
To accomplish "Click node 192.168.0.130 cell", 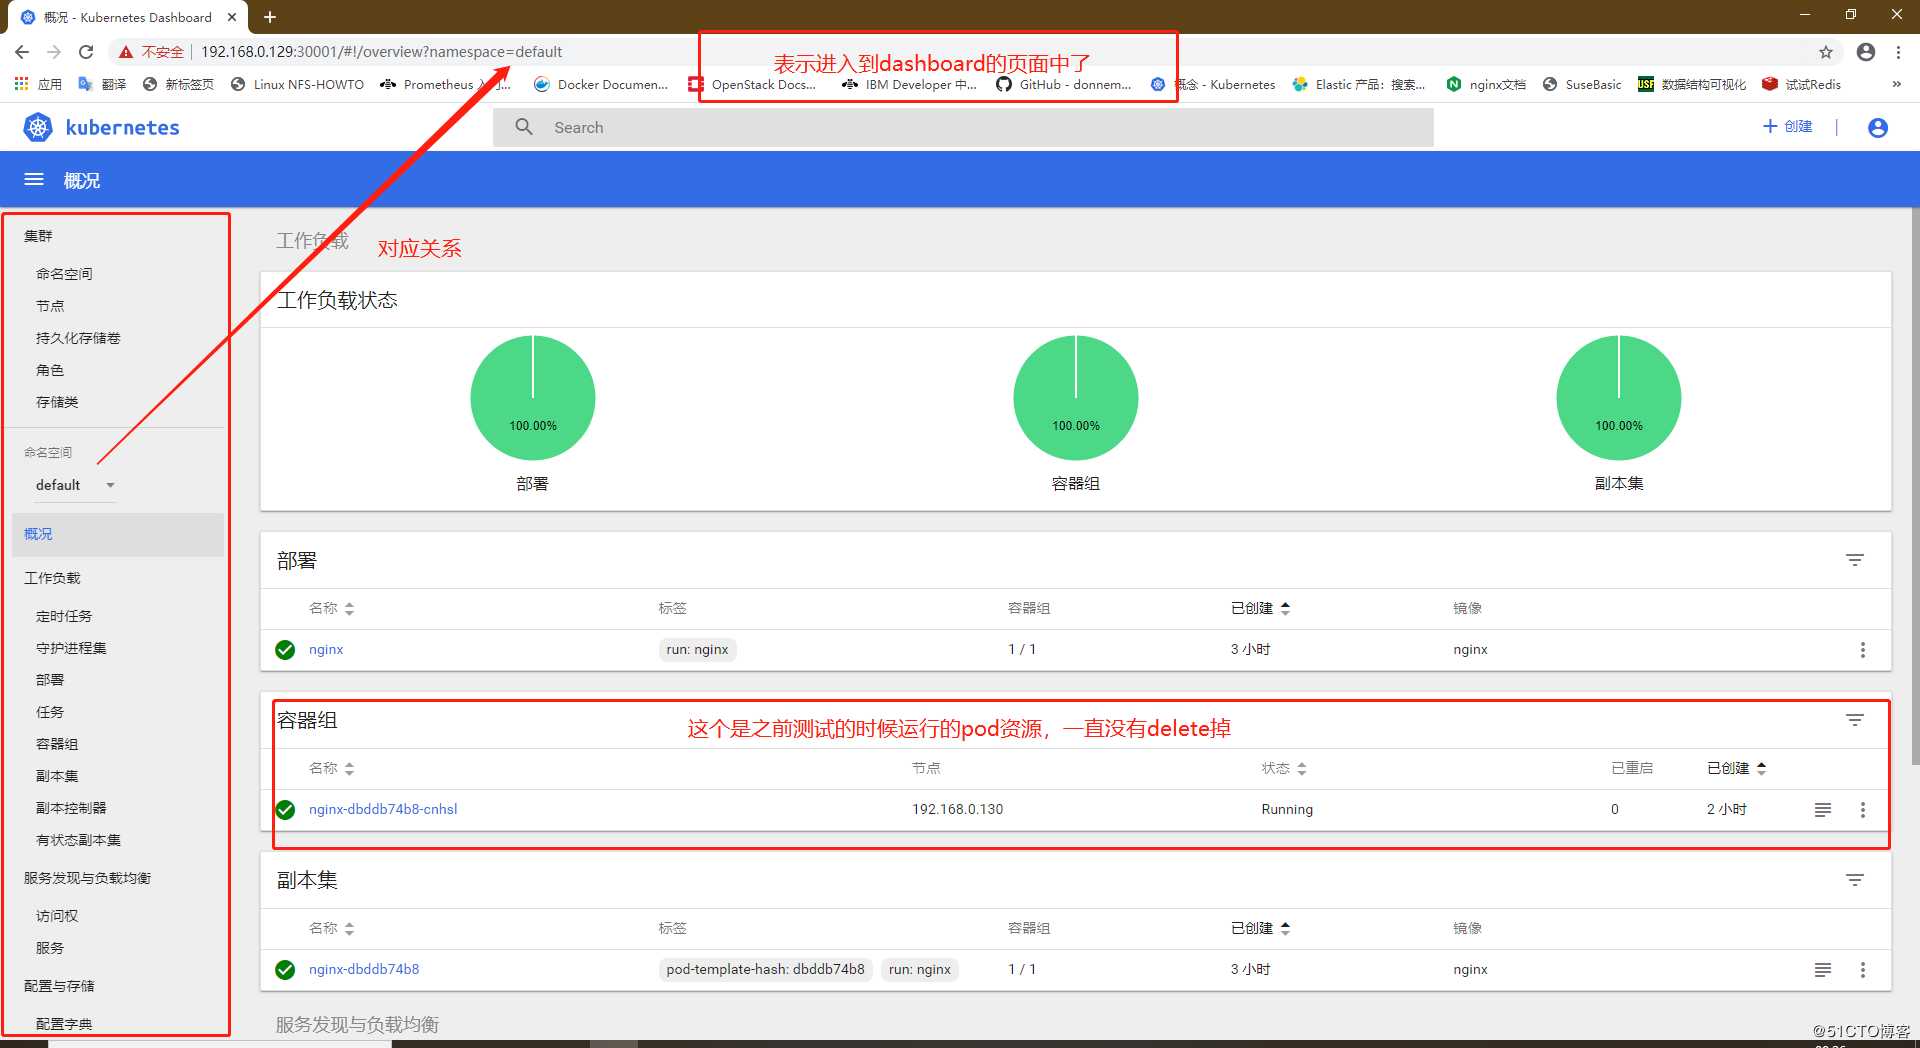I will click(x=957, y=810).
